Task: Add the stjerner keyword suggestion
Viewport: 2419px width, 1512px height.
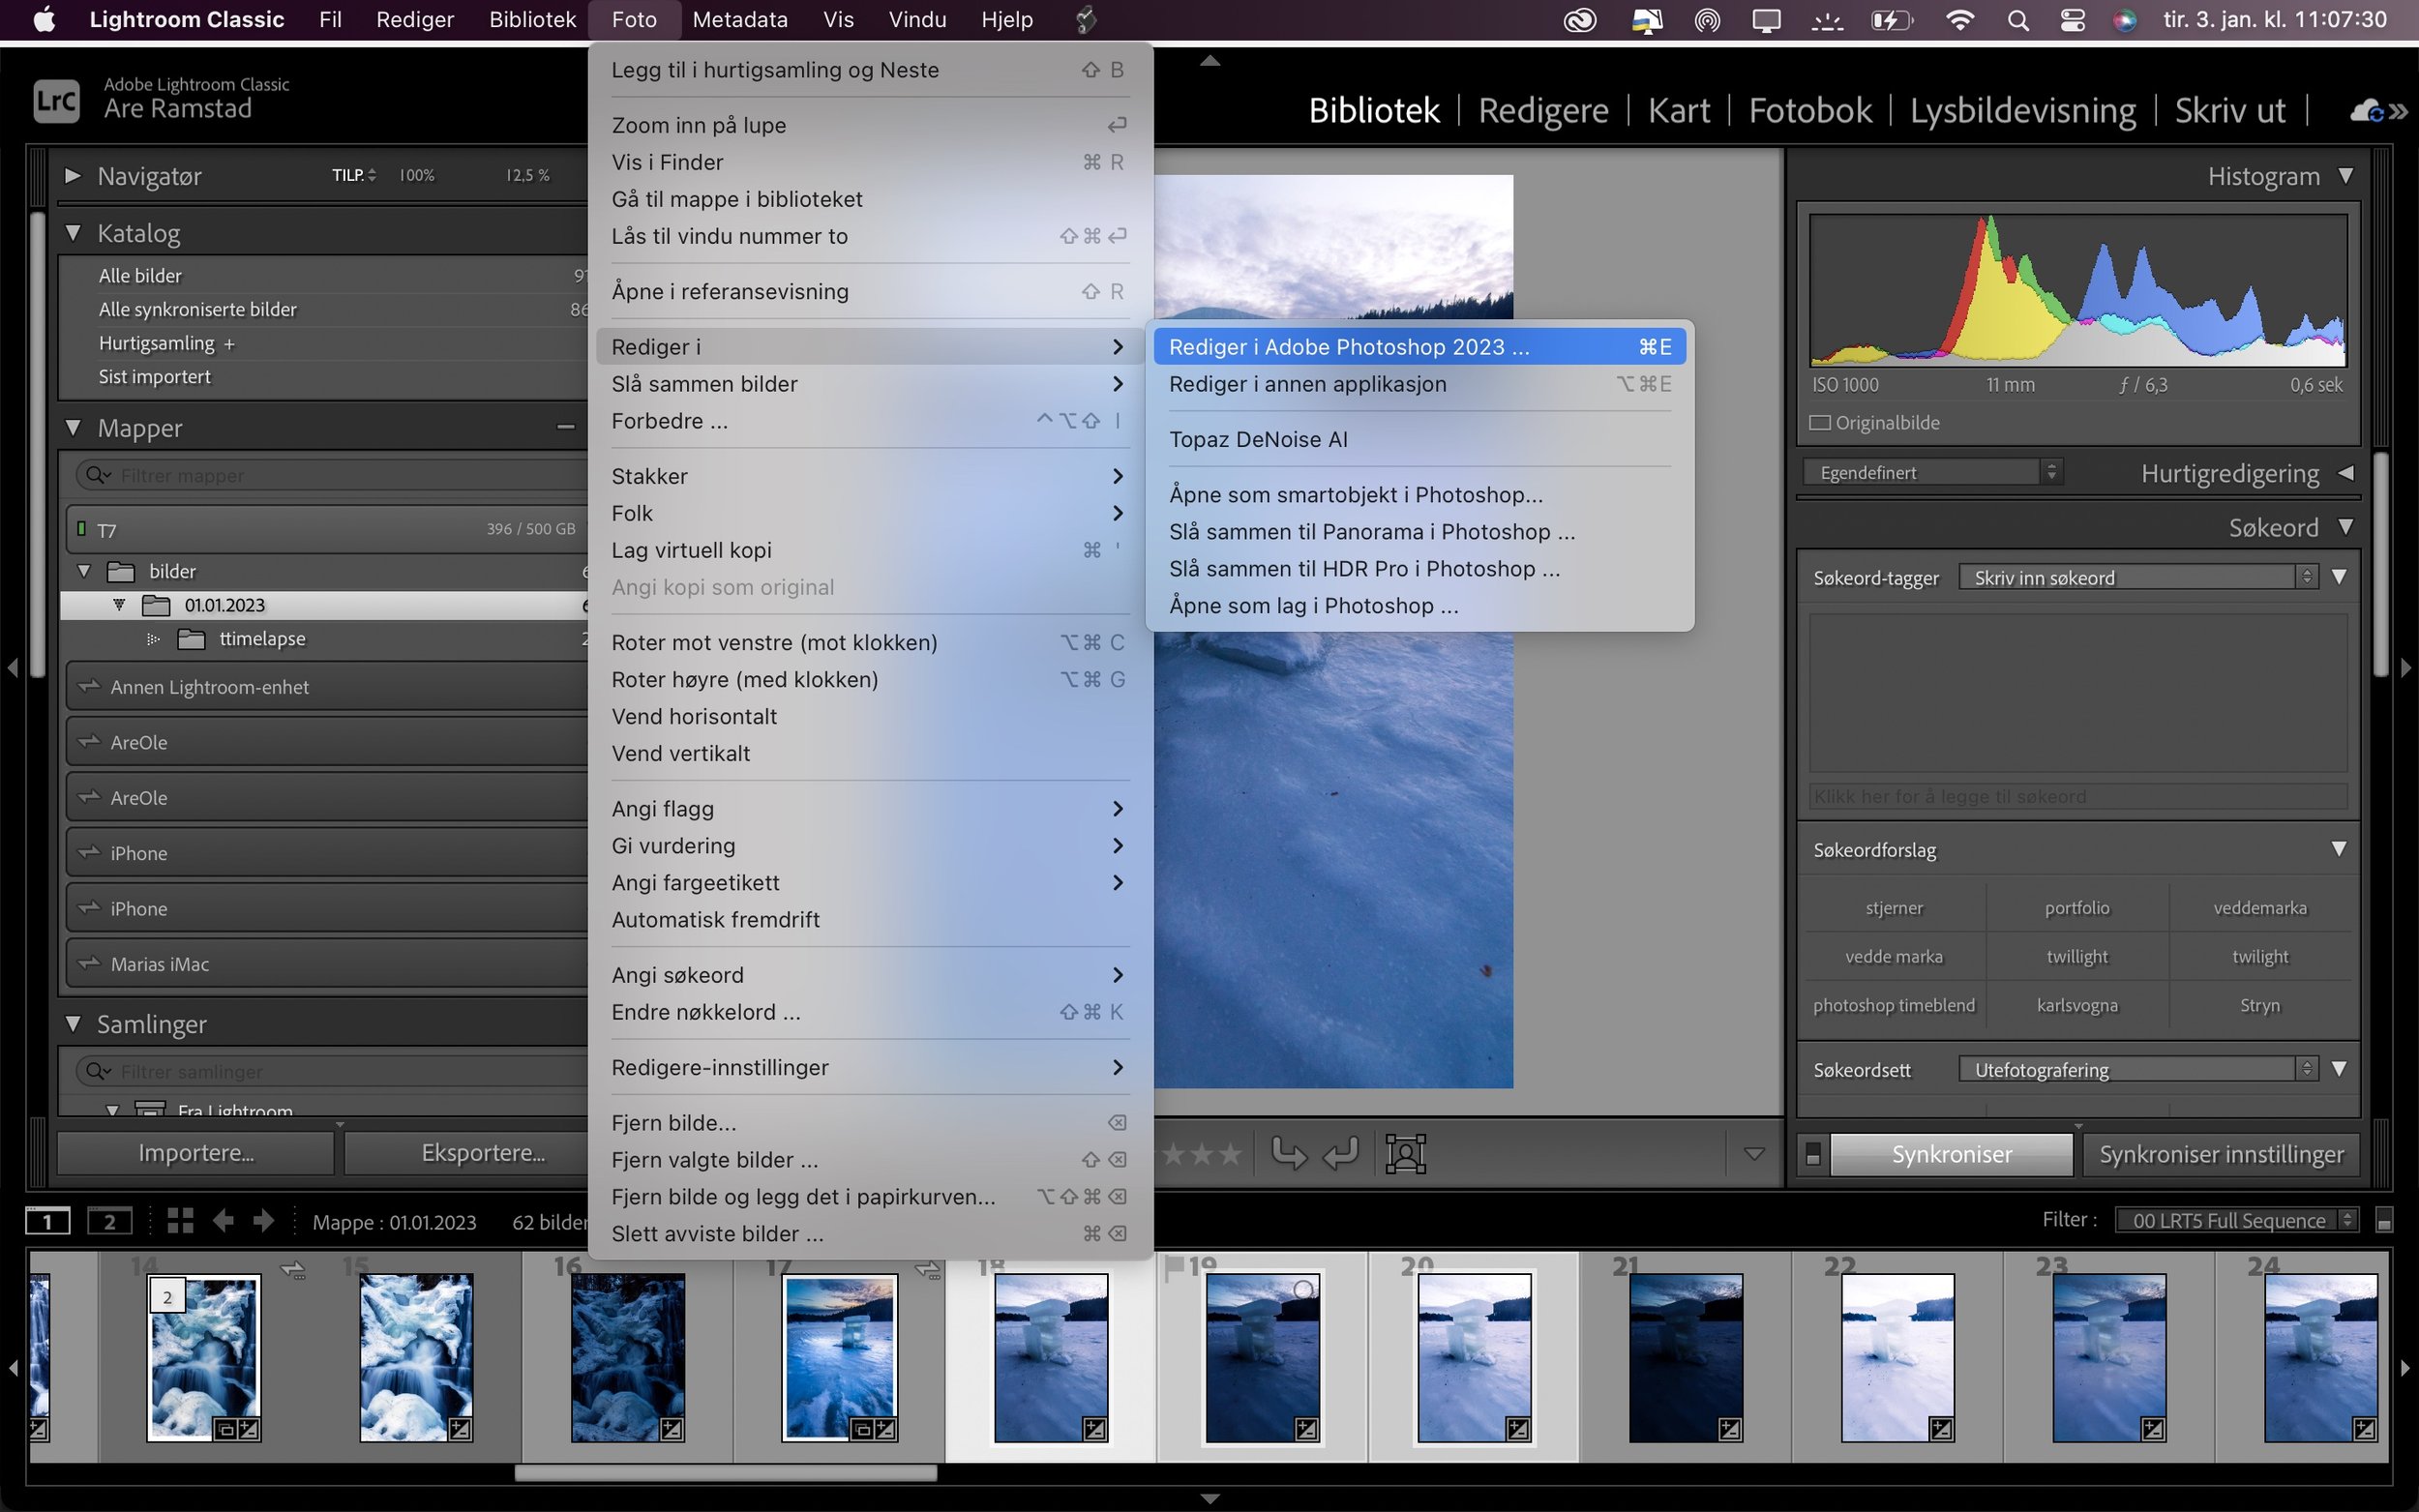Action: coord(1894,908)
